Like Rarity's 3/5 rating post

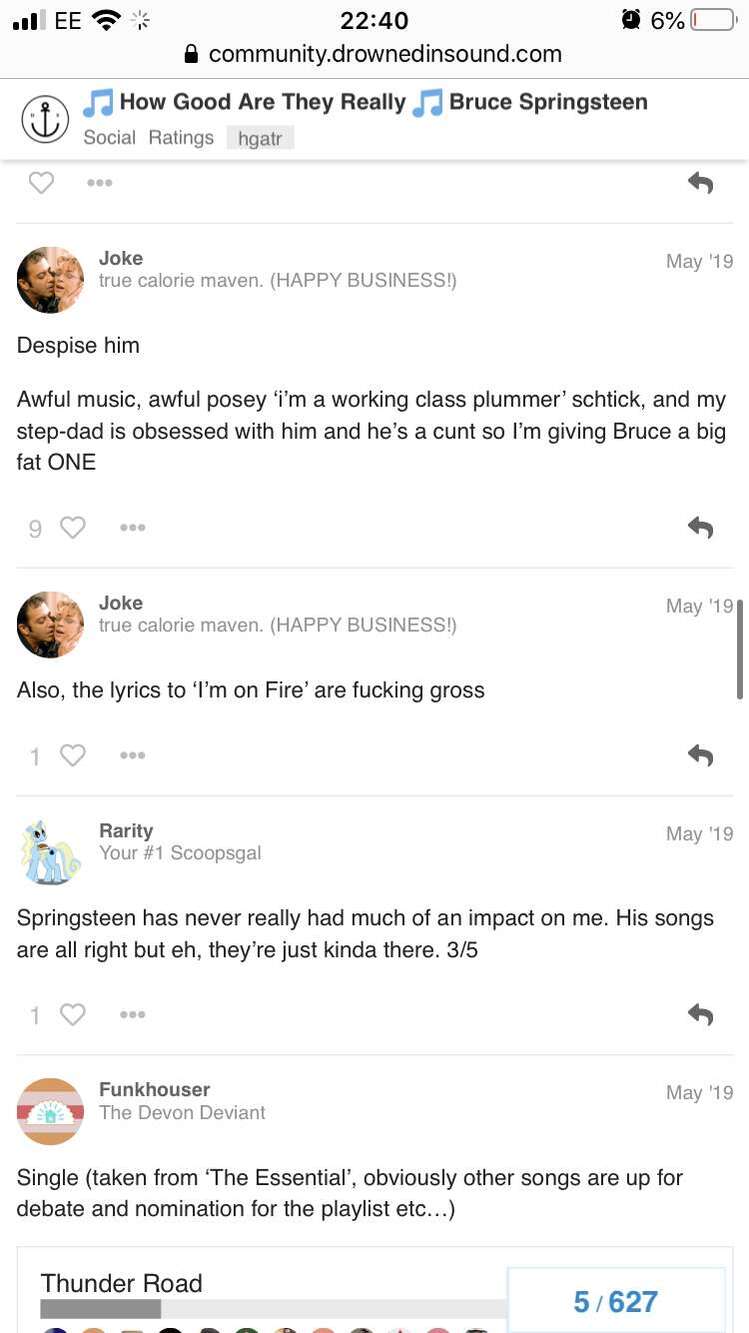[73, 1014]
